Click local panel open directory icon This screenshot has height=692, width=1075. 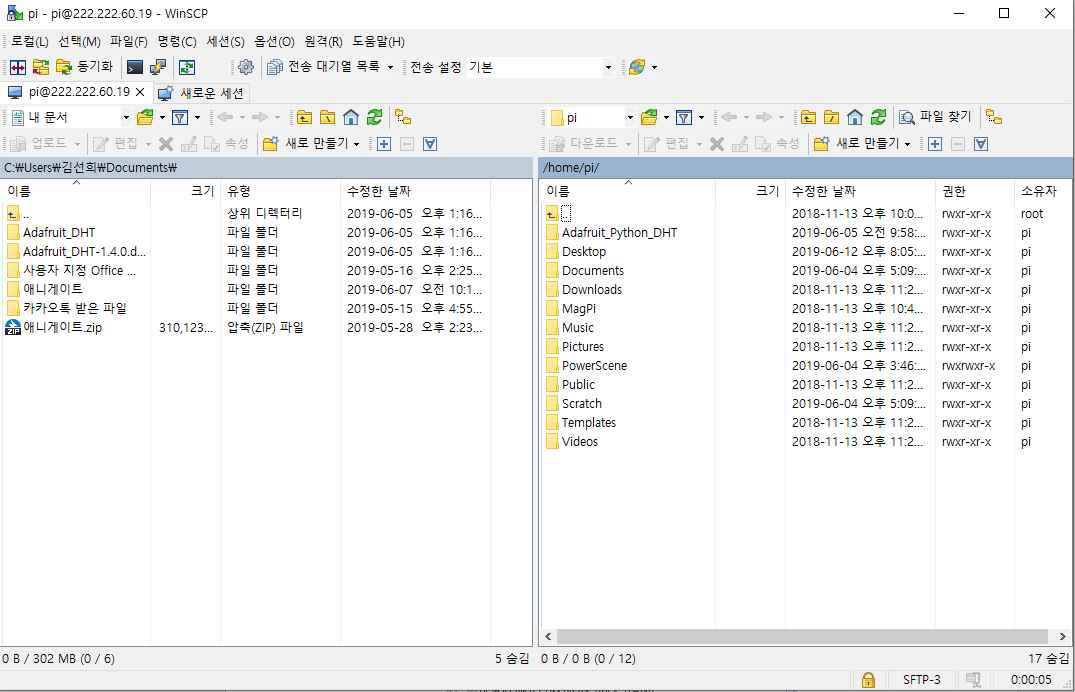coord(145,117)
